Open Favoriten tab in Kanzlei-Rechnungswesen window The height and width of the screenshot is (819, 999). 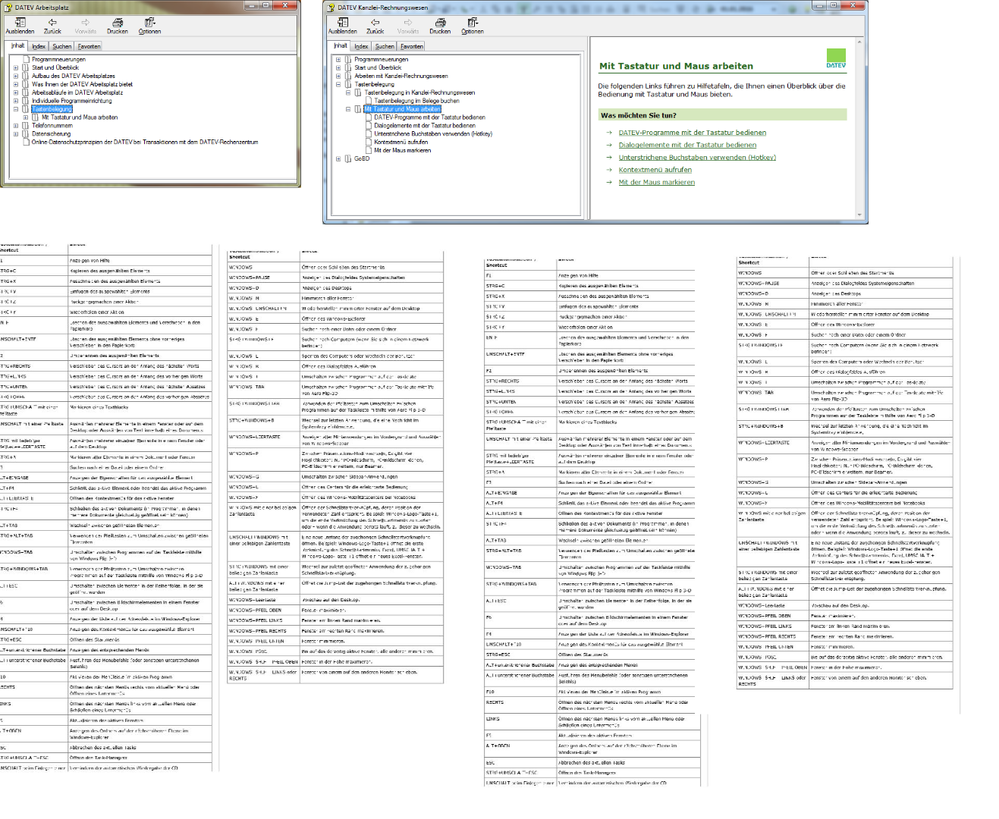tap(412, 47)
